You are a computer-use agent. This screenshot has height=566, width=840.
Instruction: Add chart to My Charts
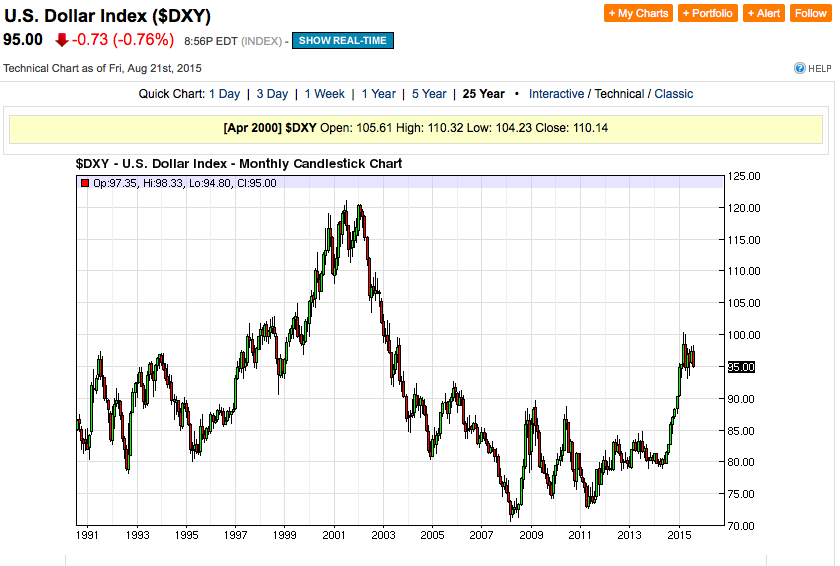click(x=638, y=13)
